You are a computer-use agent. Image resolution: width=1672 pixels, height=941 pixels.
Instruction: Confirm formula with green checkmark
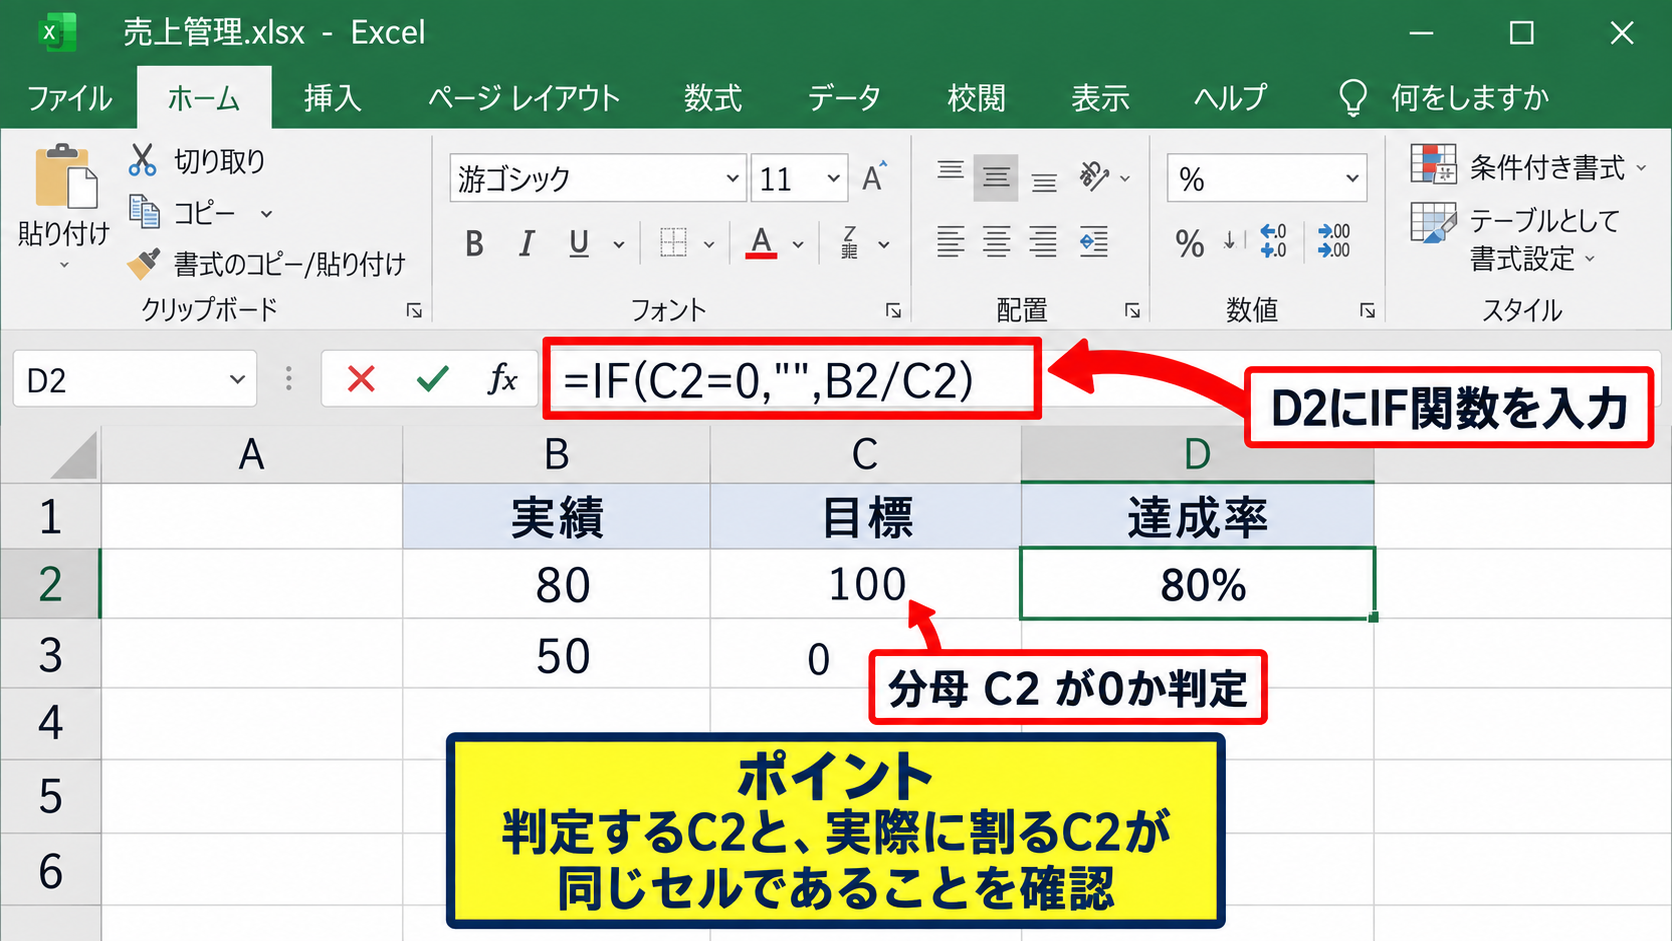click(432, 379)
